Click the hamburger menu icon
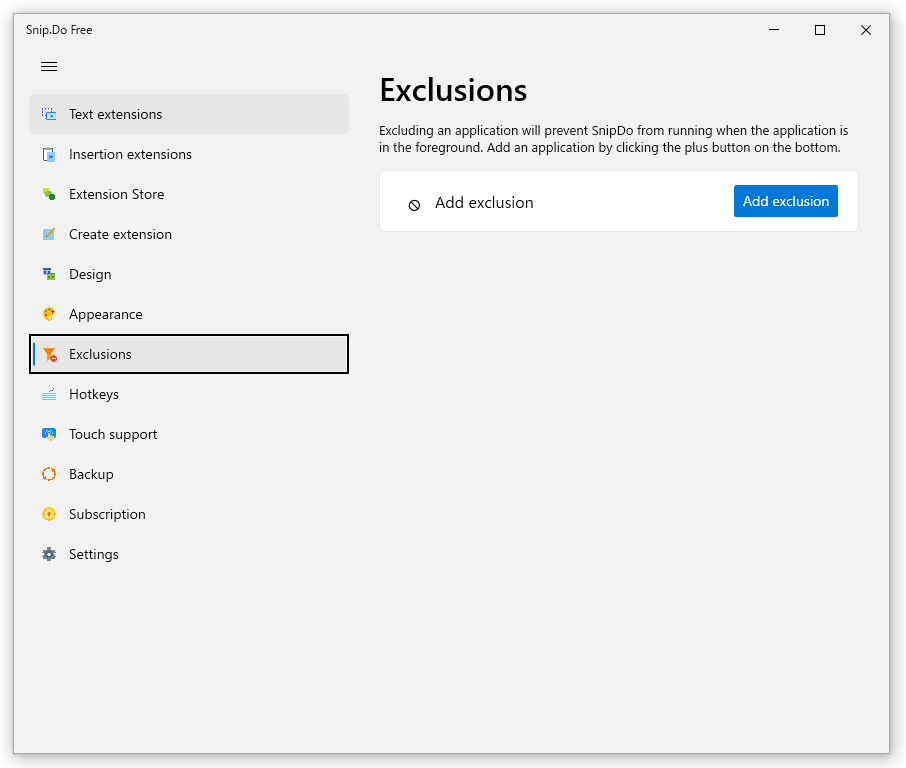The height and width of the screenshot is (768, 906). click(x=49, y=66)
